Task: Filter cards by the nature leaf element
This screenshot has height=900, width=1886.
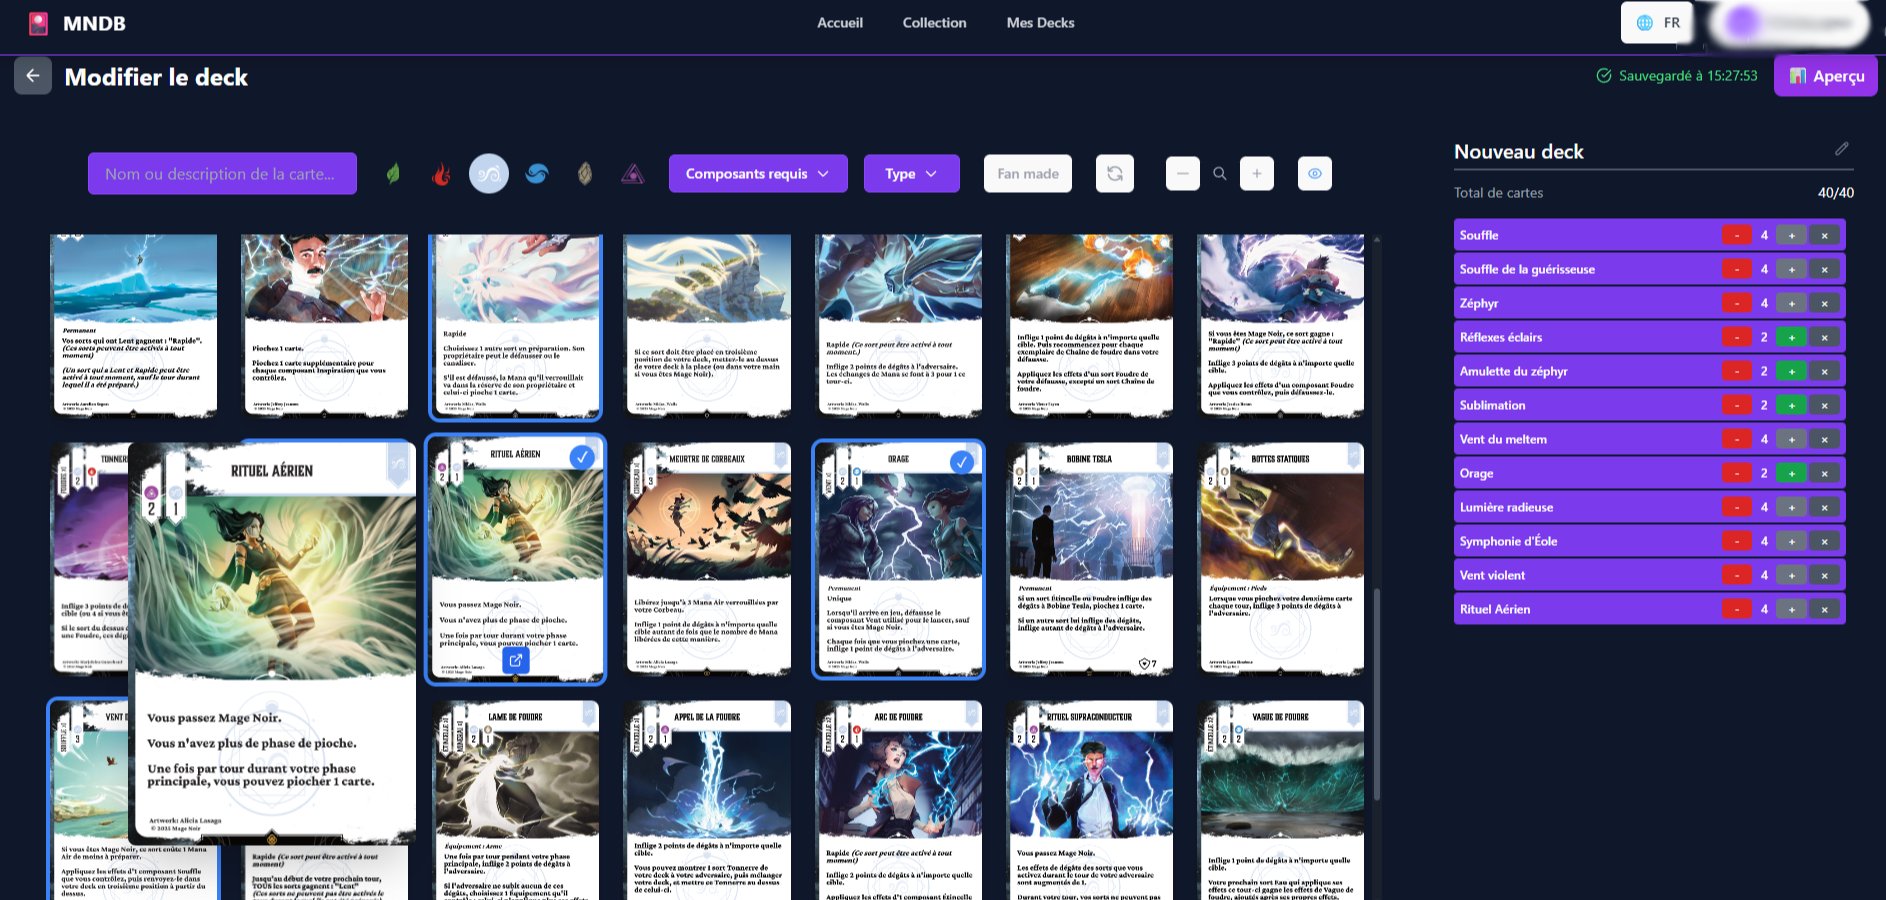Action: point(393,173)
